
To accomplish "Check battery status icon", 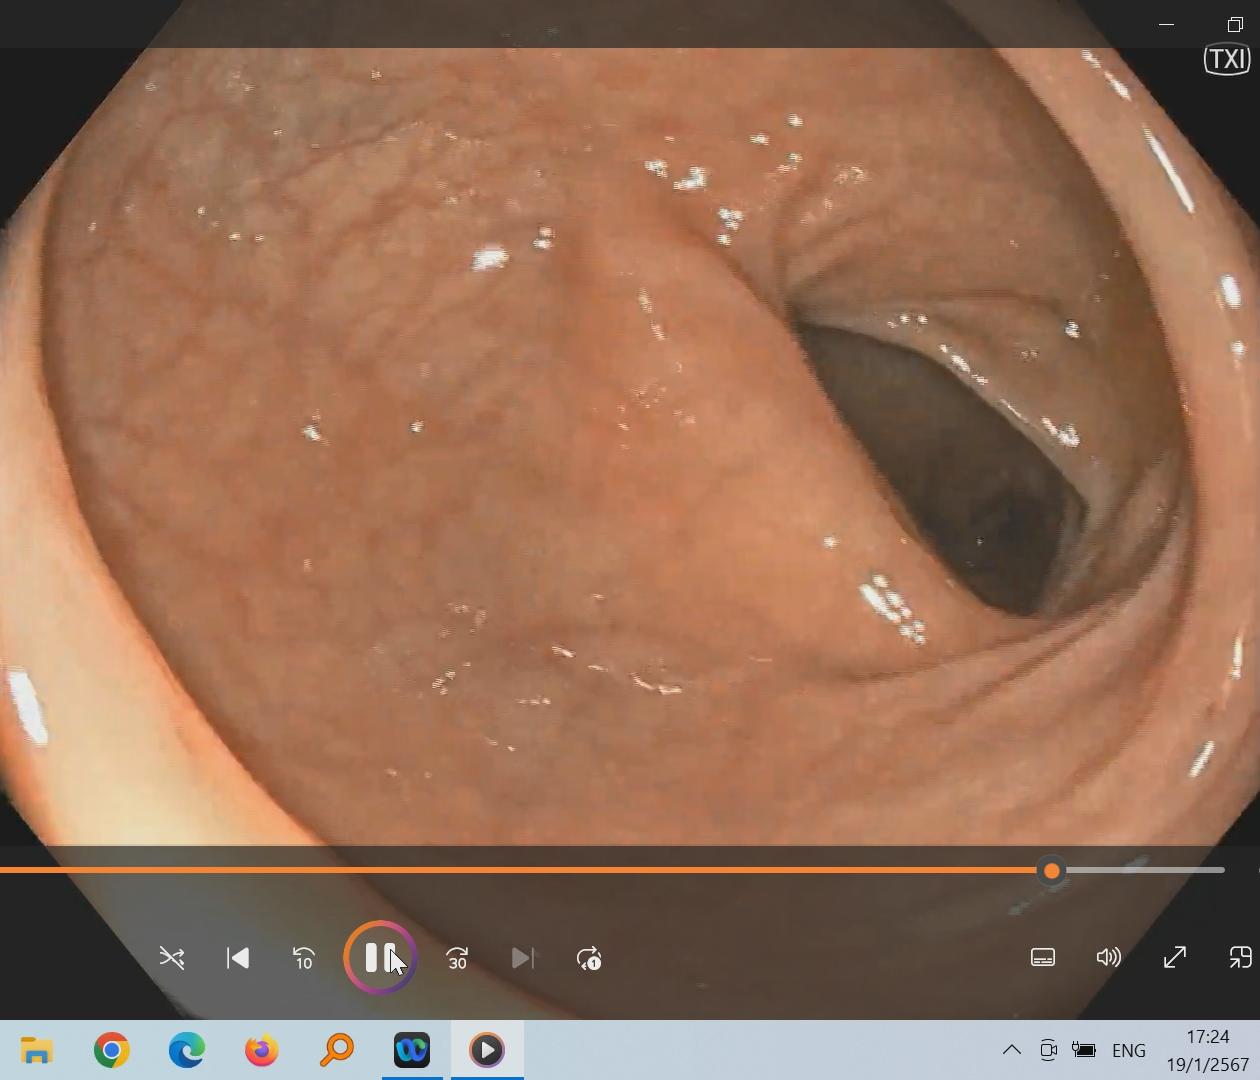I will click(x=1084, y=1050).
